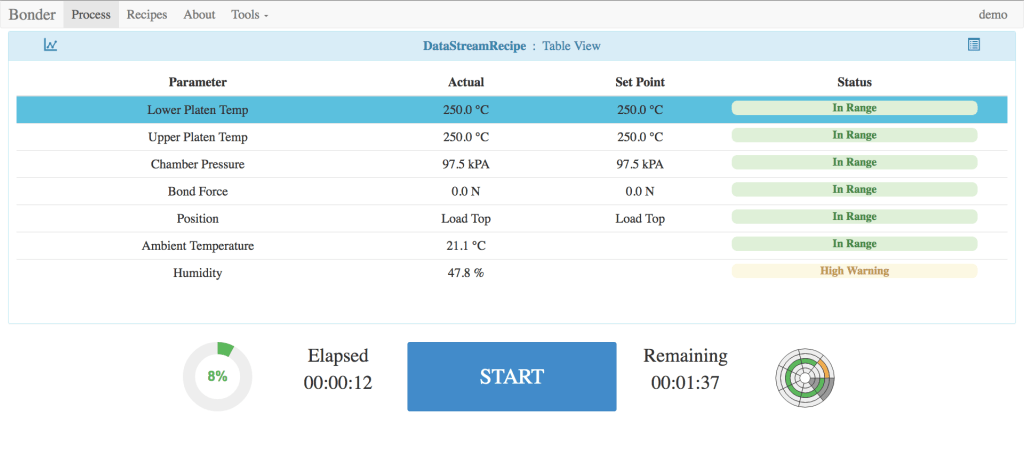The height and width of the screenshot is (455, 1024).
Task: Click the Parameter column header
Action: (x=198, y=82)
